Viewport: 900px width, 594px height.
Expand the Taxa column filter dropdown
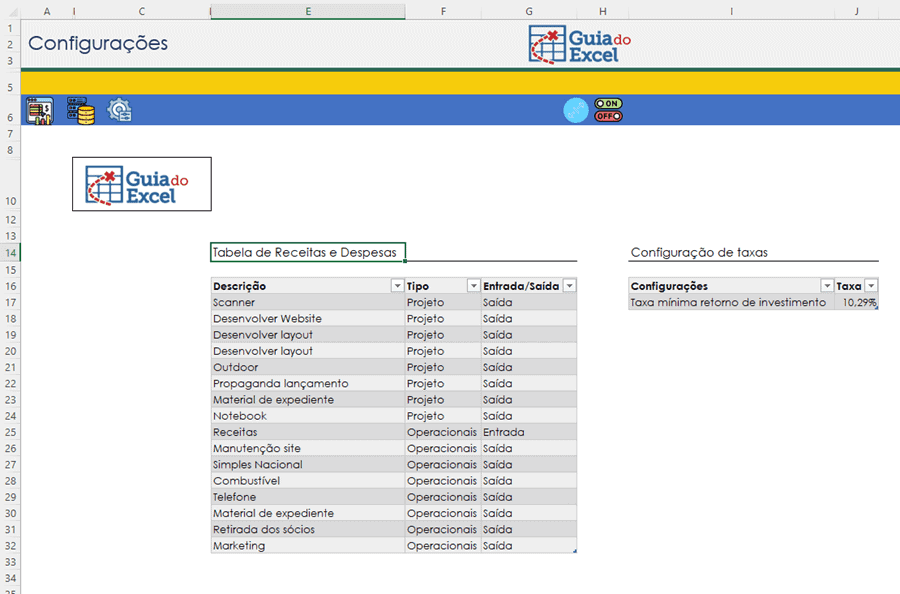[871, 286]
